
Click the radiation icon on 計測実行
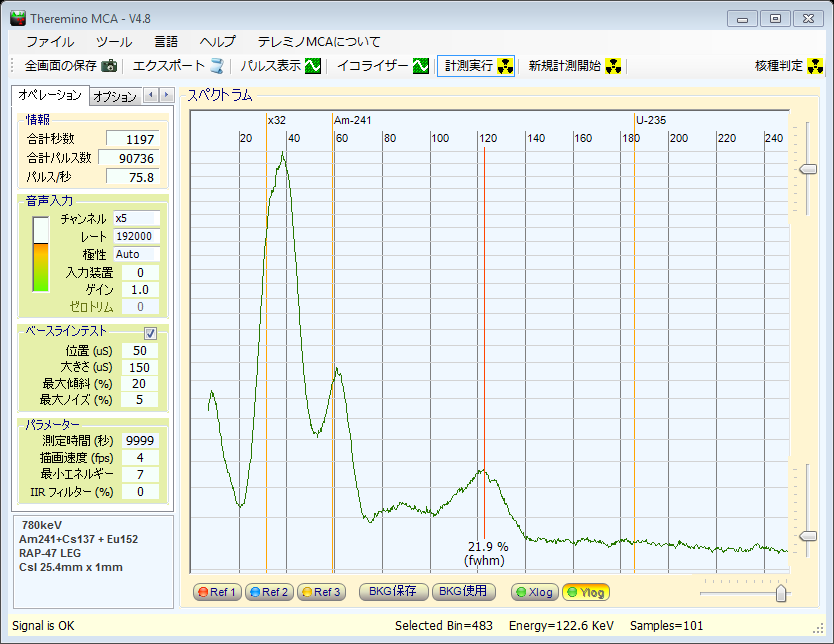click(505, 66)
